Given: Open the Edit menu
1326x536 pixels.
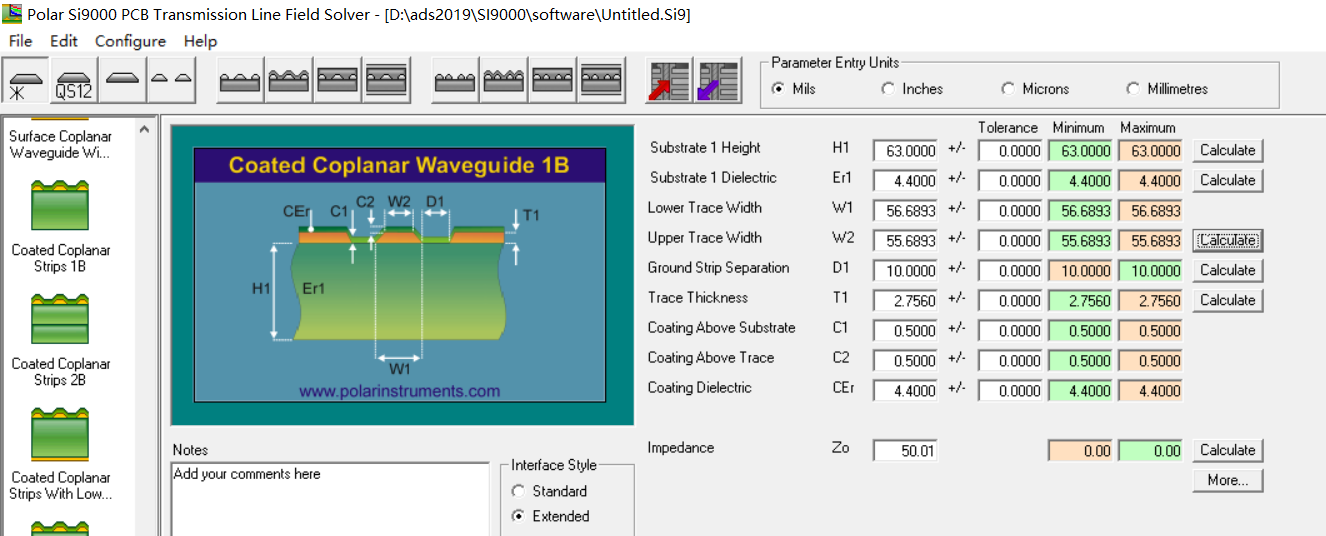Looking at the screenshot, I should [64, 41].
